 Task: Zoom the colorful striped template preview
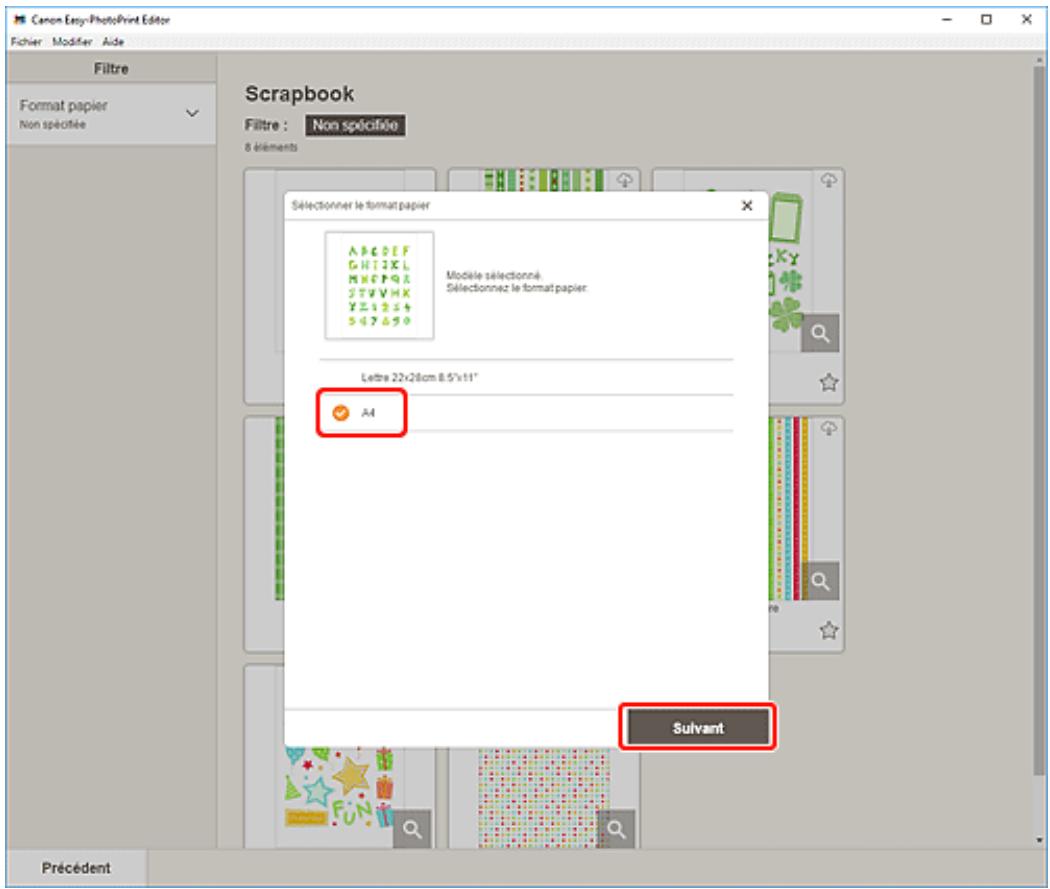click(x=820, y=580)
